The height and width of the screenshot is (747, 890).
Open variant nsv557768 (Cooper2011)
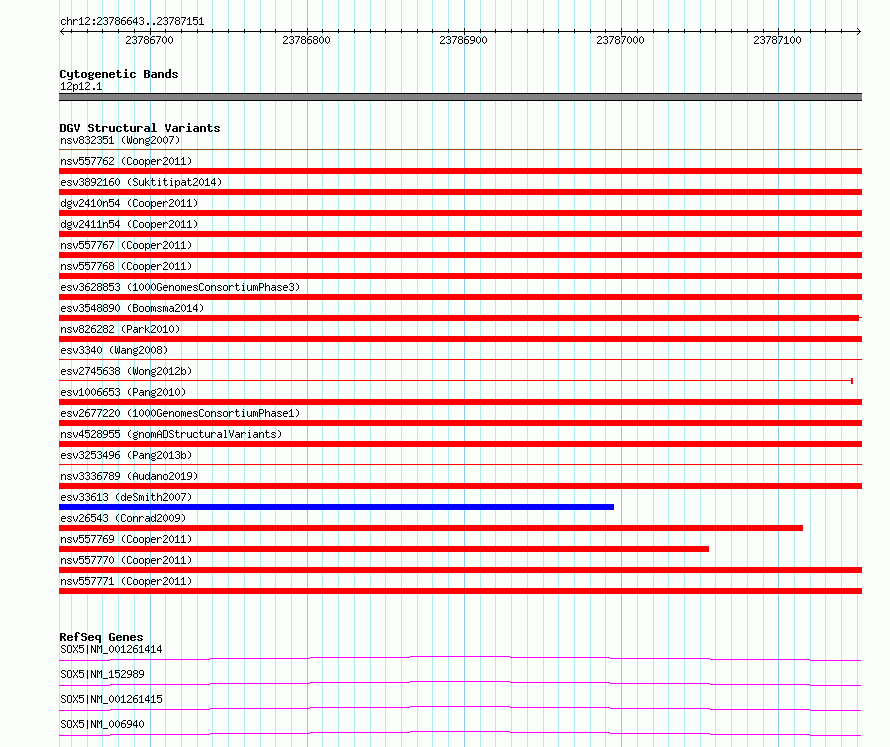coord(126,266)
